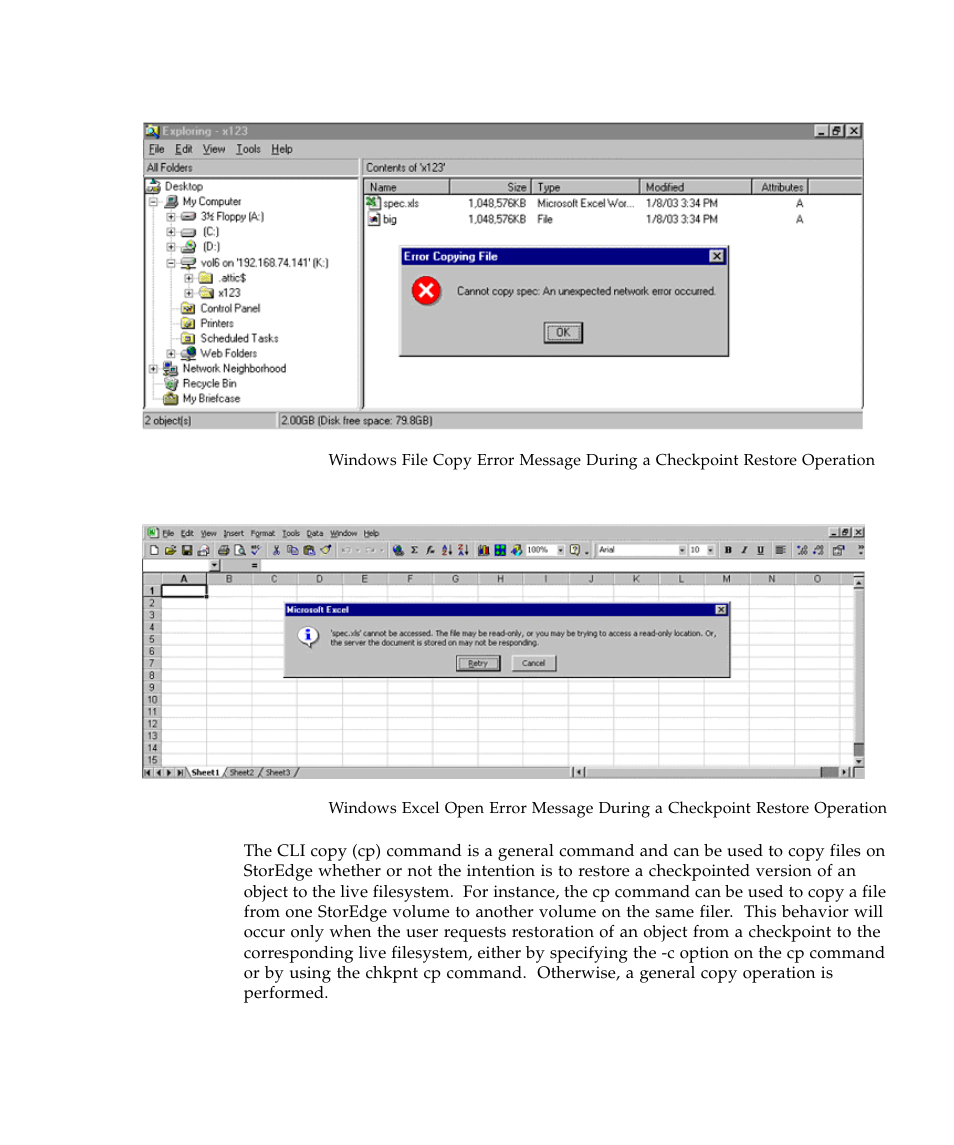Click the New workbook icon in Excel toolbar
954x1145 pixels.
click(x=154, y=551)
